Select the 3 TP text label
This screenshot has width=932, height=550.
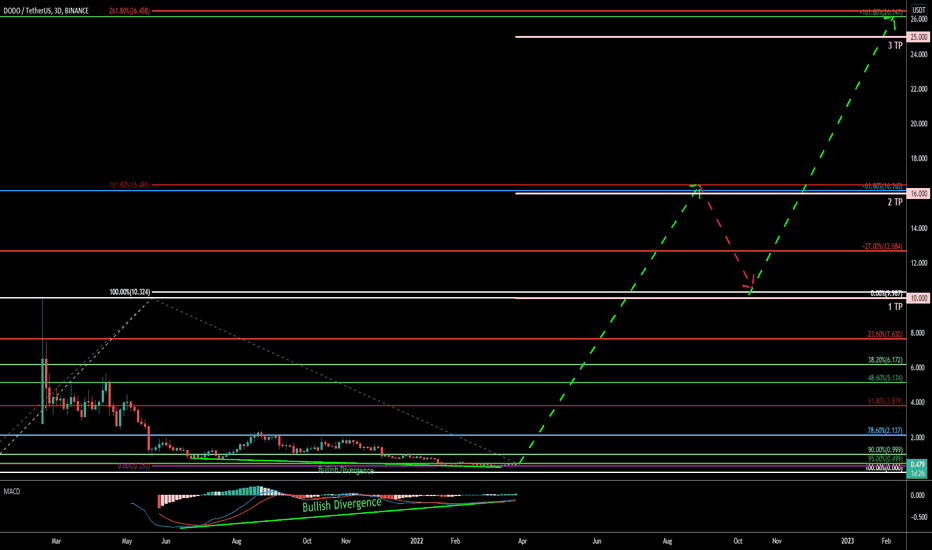pyautogui.click(x=895, y=46)
